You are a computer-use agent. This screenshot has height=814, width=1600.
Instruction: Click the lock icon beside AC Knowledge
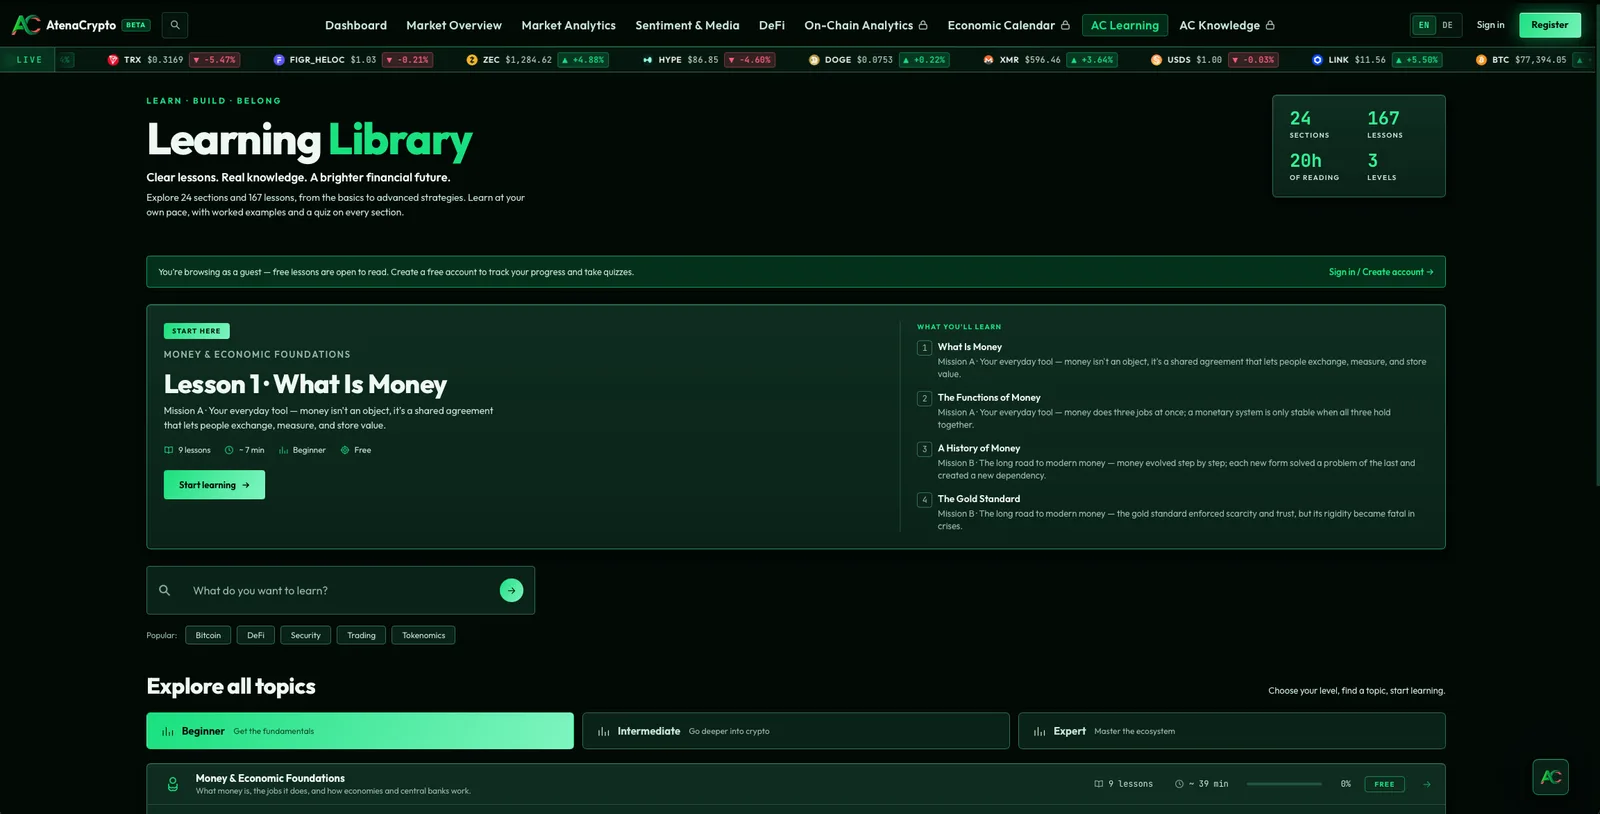[x=1270, y=25]
